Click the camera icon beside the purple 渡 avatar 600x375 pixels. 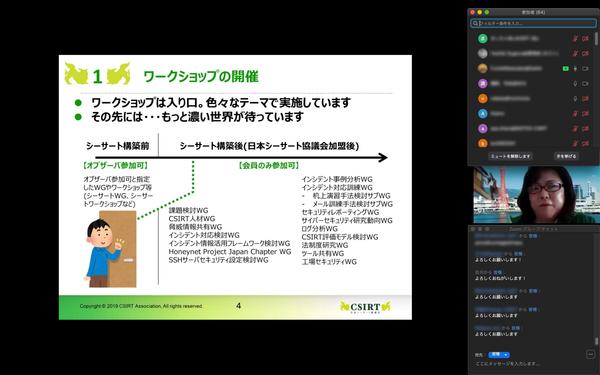[x=585, y=83]
